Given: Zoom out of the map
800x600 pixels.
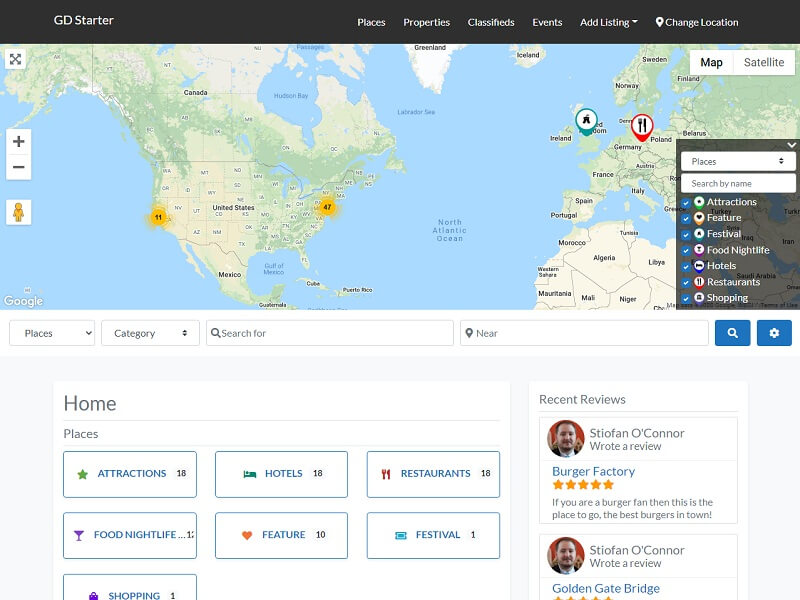Looking at the screenshot, I should 18,167.
